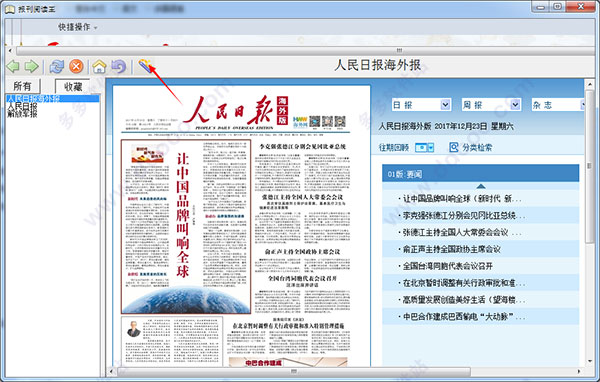Go to home via house icon
This screenshot has height=382, width=600.
99,67
